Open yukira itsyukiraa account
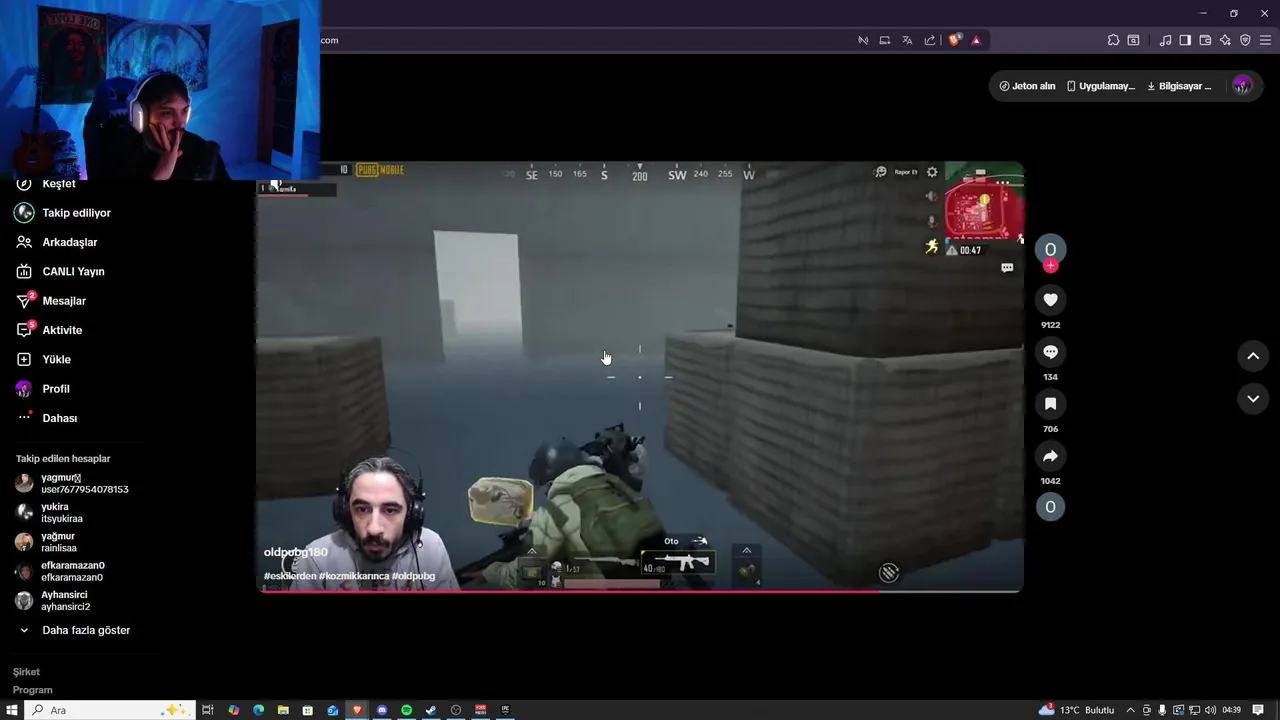 coord(49,513)
